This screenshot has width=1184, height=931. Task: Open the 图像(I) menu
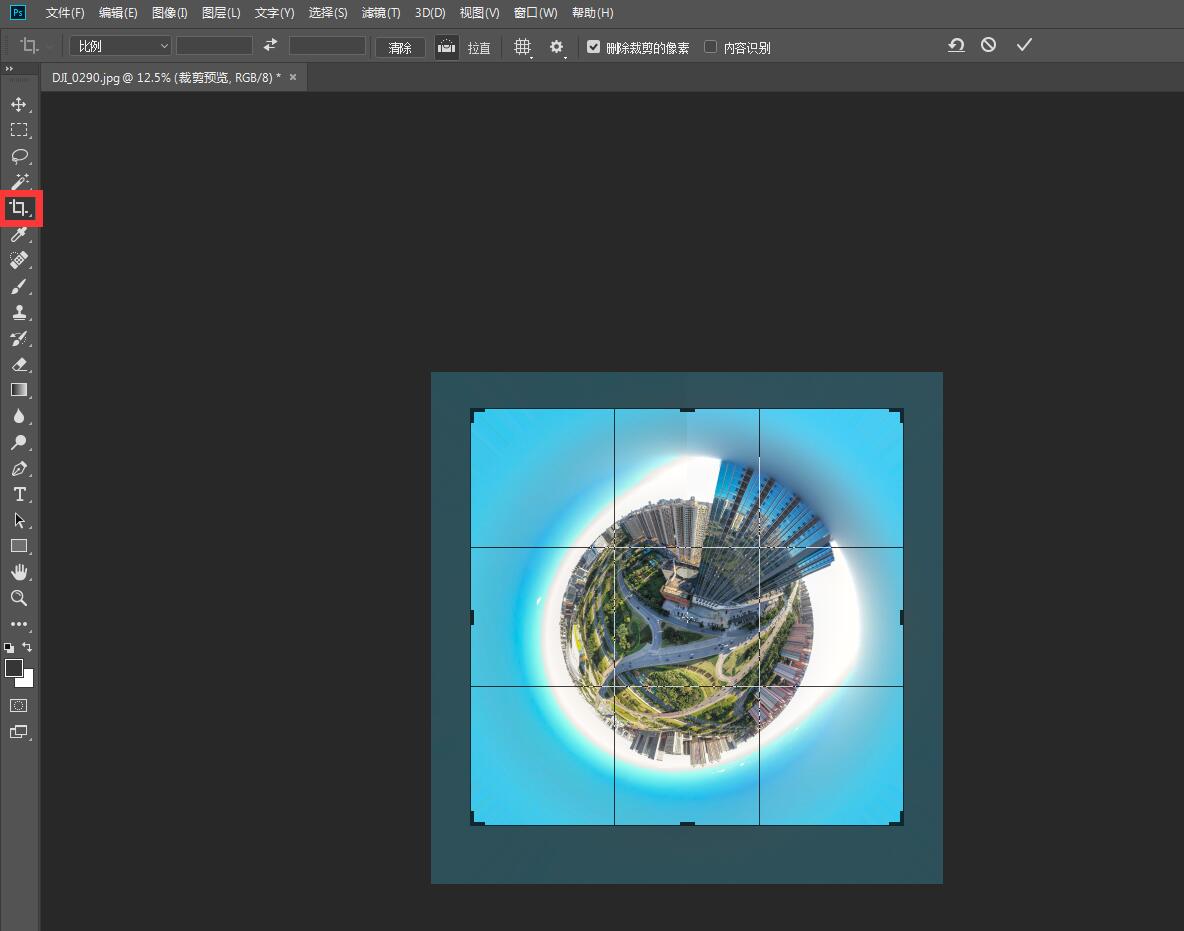pos(169,13)
